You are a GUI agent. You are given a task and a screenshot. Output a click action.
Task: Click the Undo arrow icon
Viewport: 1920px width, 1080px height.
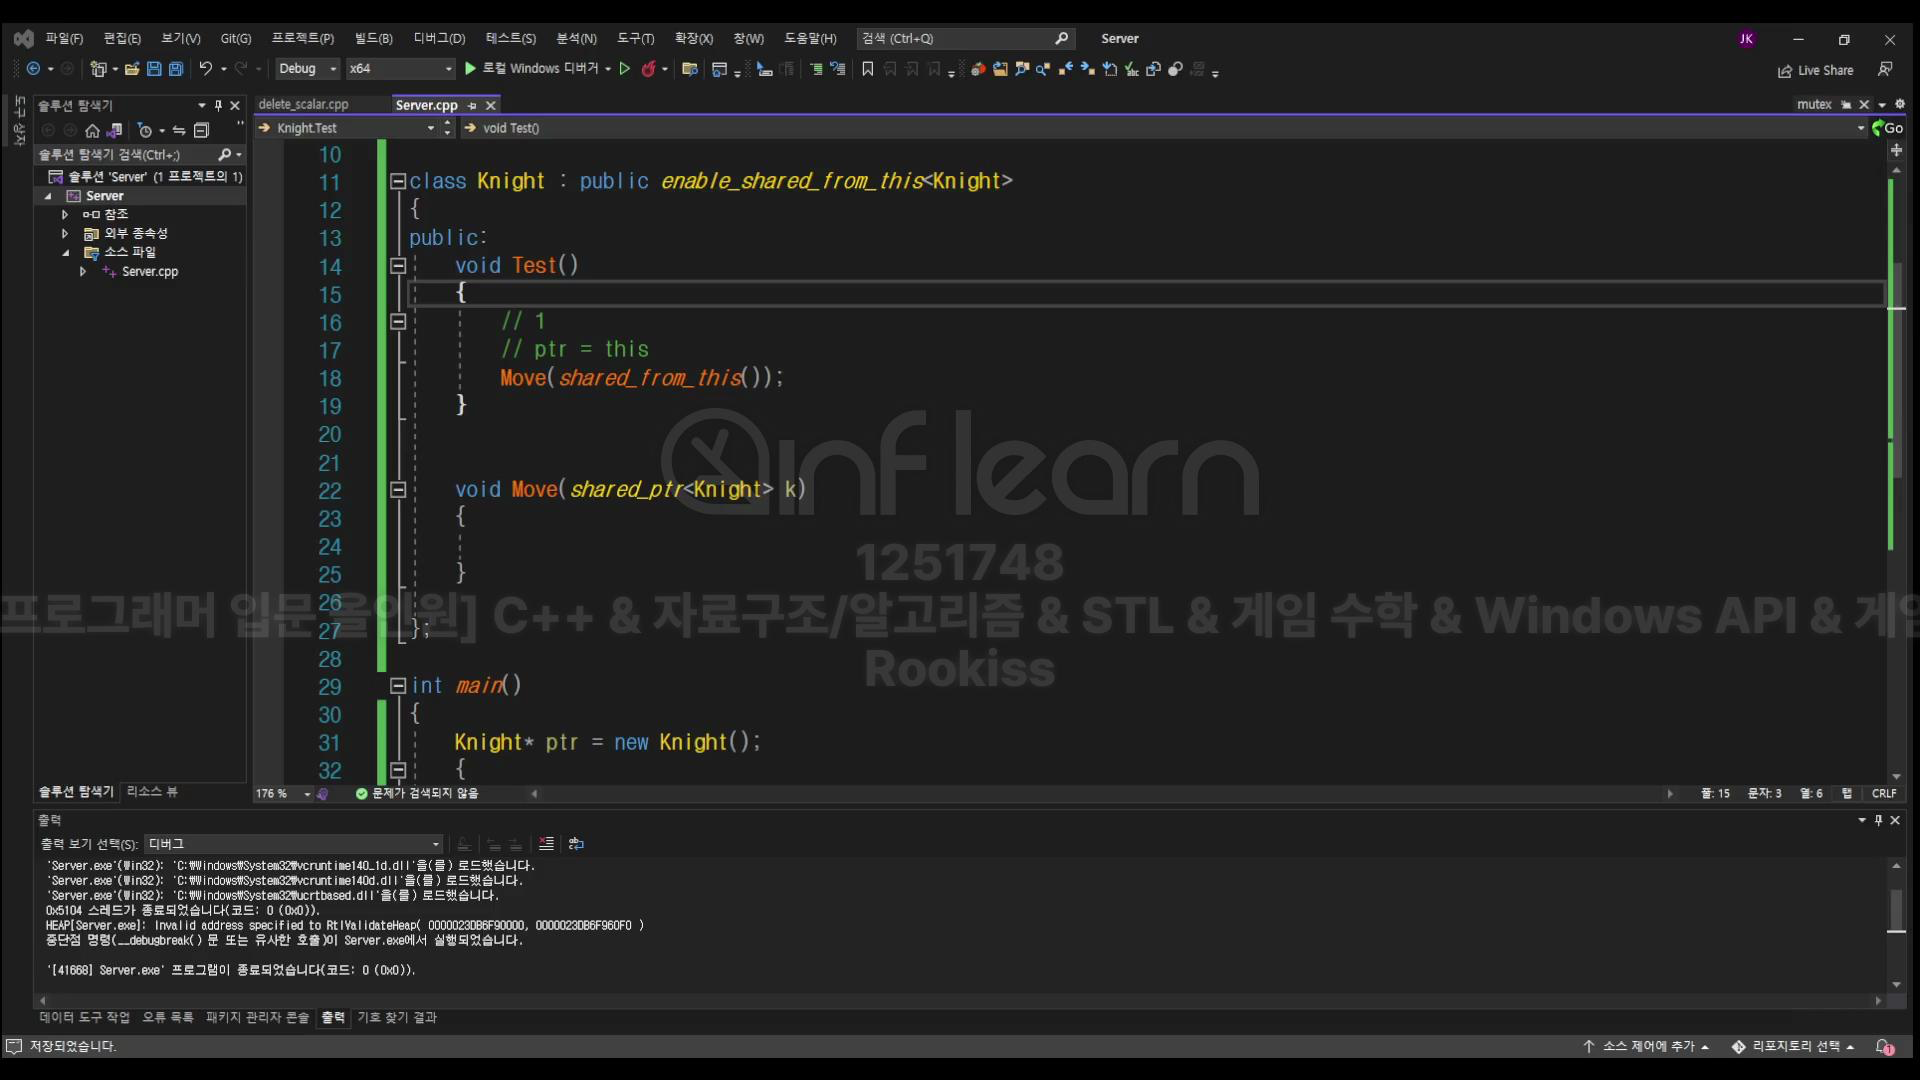pyautogui.click(x=205, y=69)
